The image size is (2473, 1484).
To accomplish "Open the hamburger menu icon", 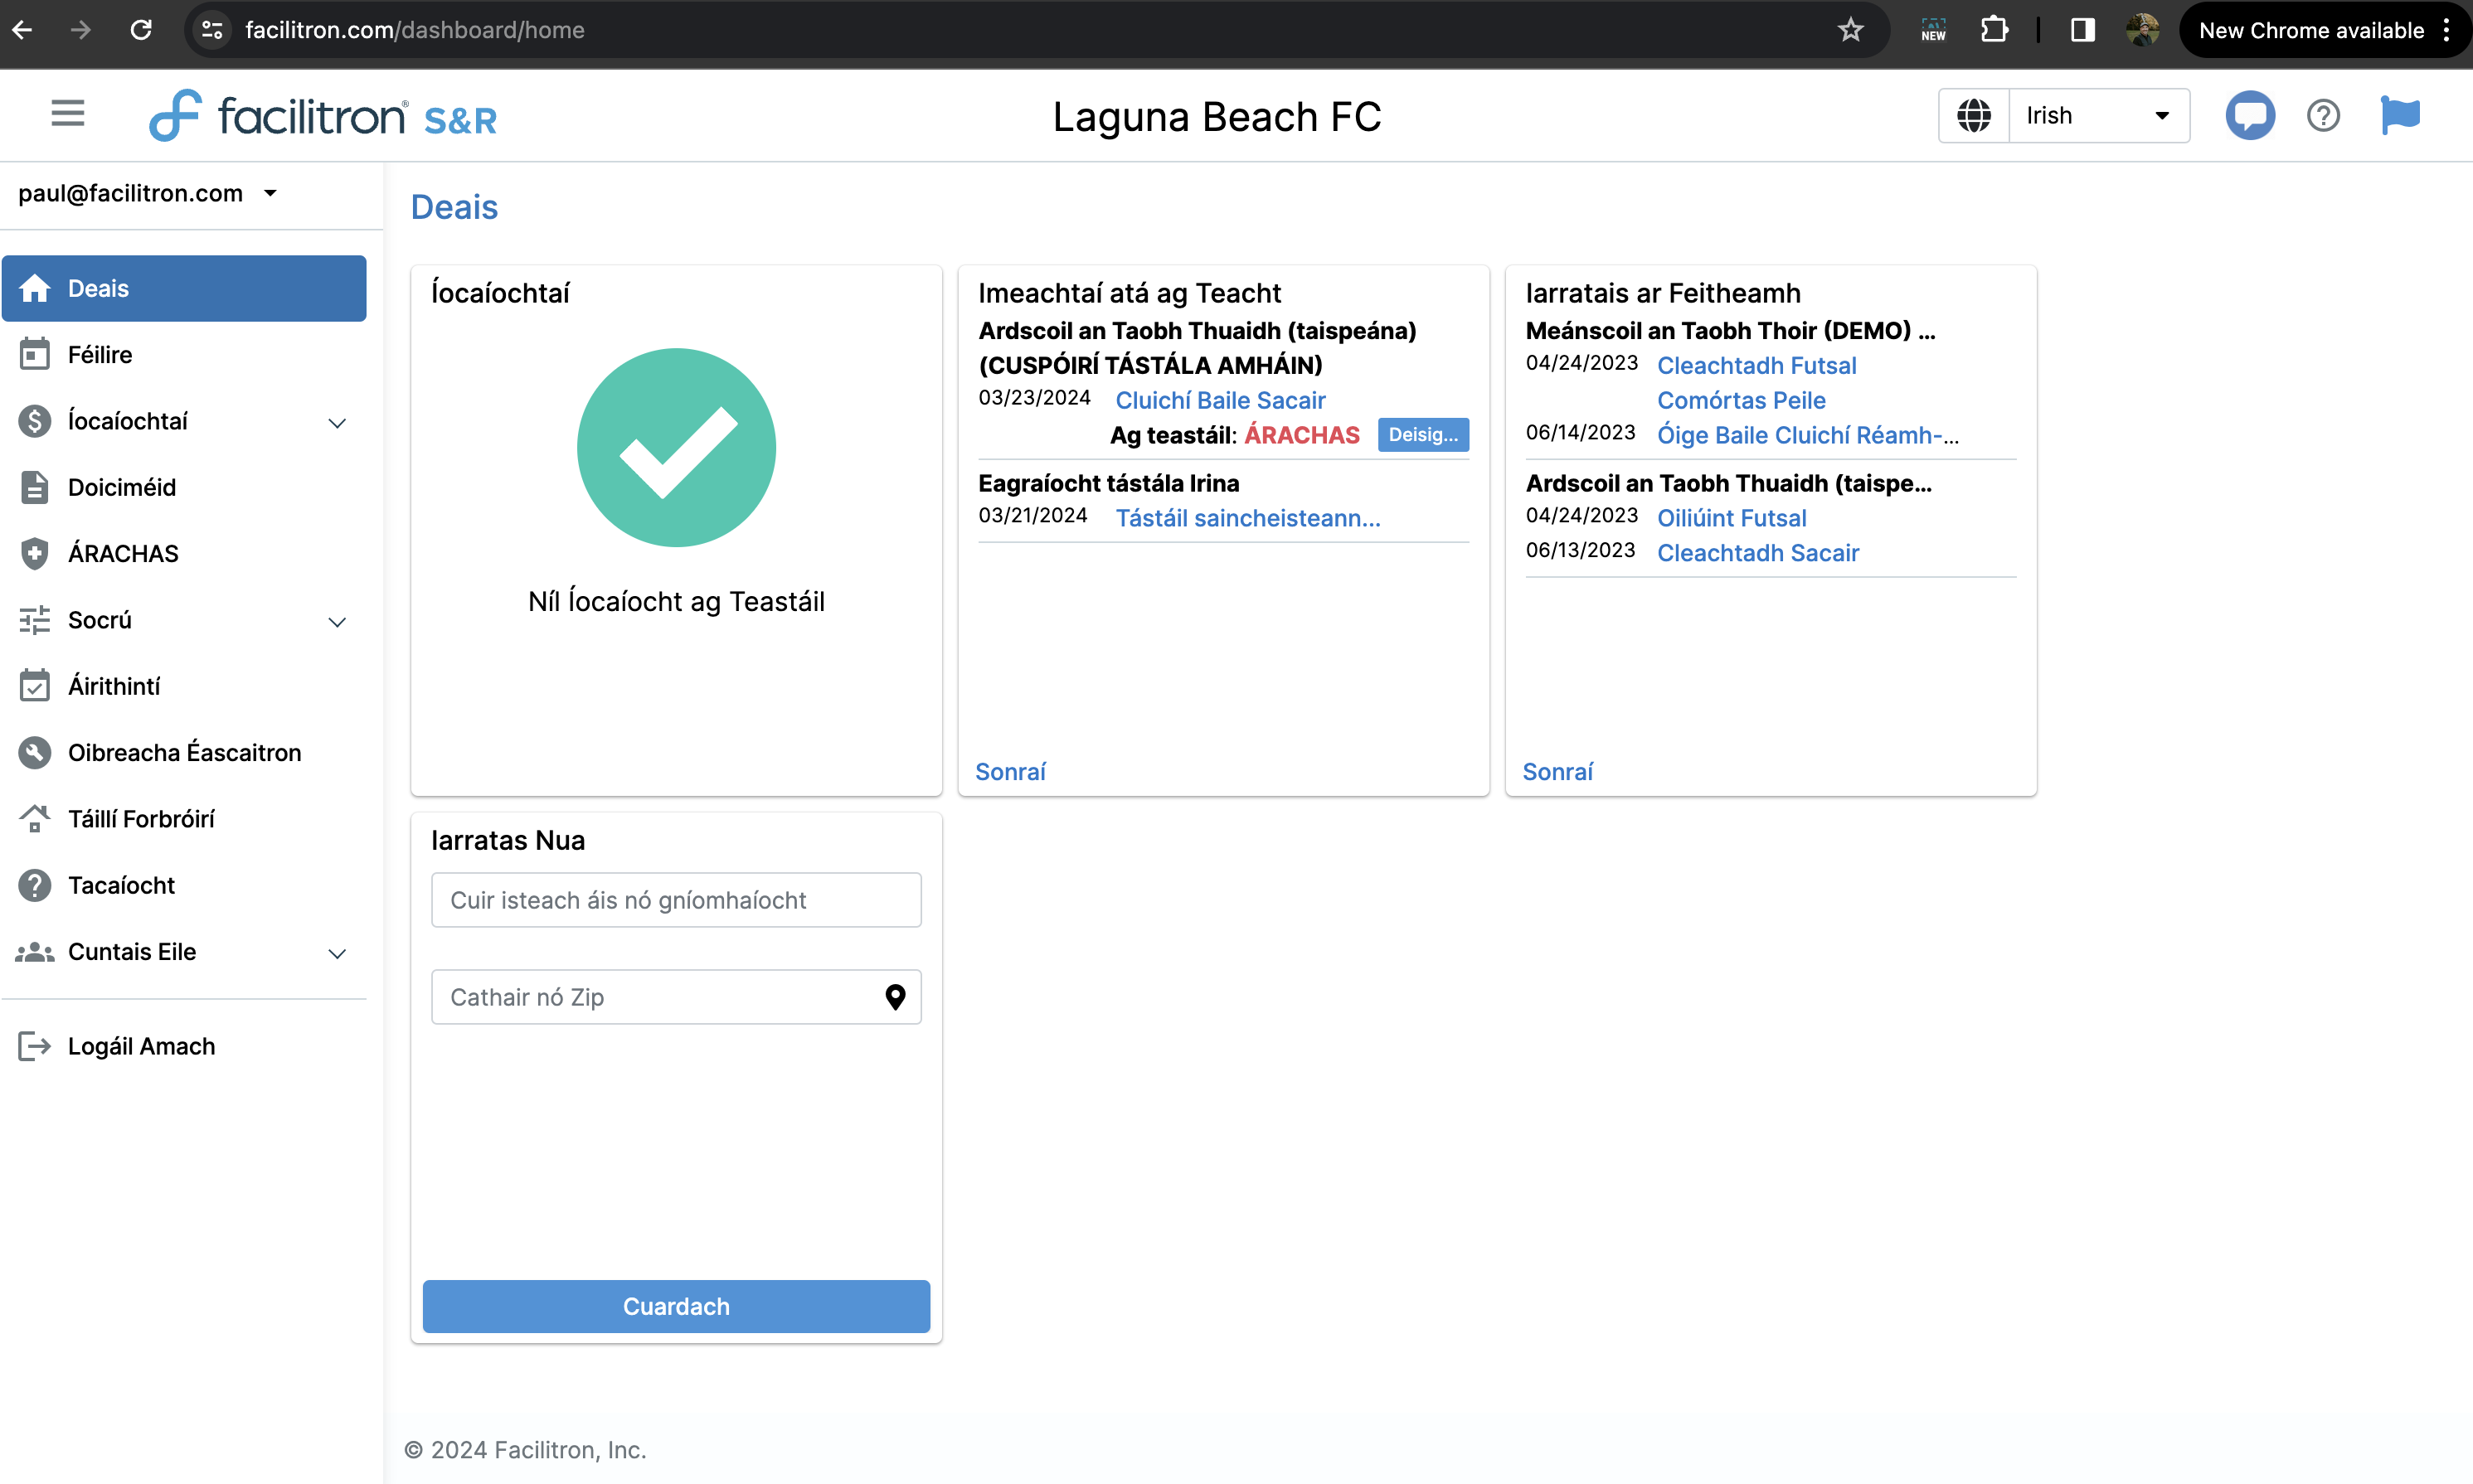I will click(x=67, y=114).
